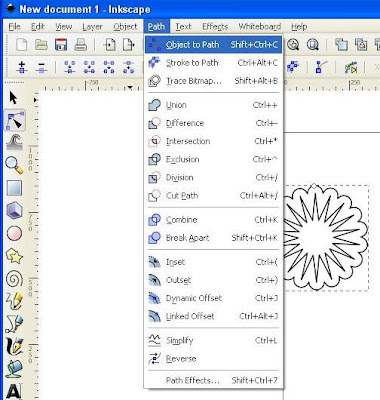The height and width of the screenshot is (400, 380).
Task: Open Path Effects menu item
Action: (213, 380)
